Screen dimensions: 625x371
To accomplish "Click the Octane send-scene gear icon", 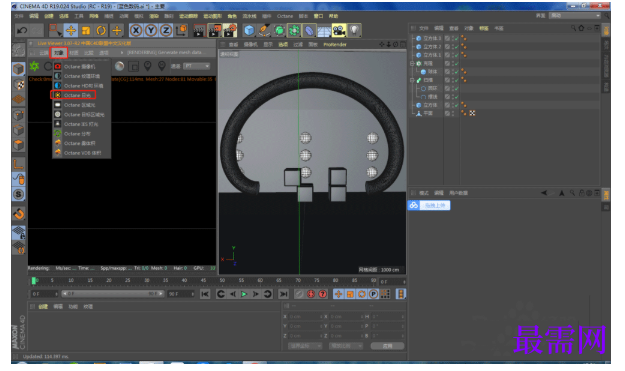I will pyautogui.click(x=34, y=66).
